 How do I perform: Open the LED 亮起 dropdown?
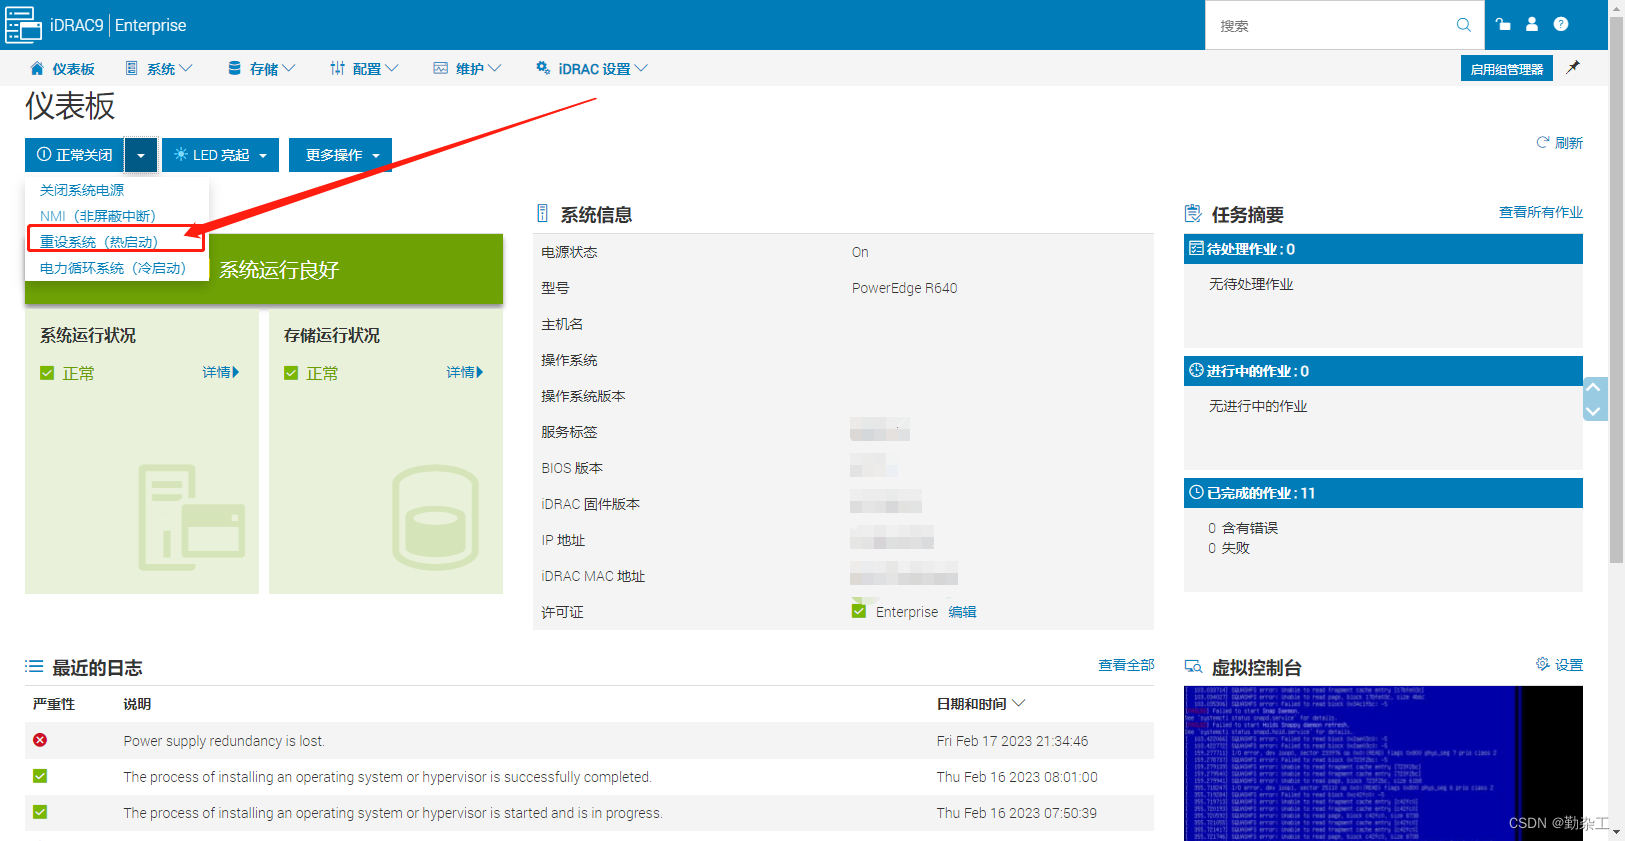click(x=220, y=155)
